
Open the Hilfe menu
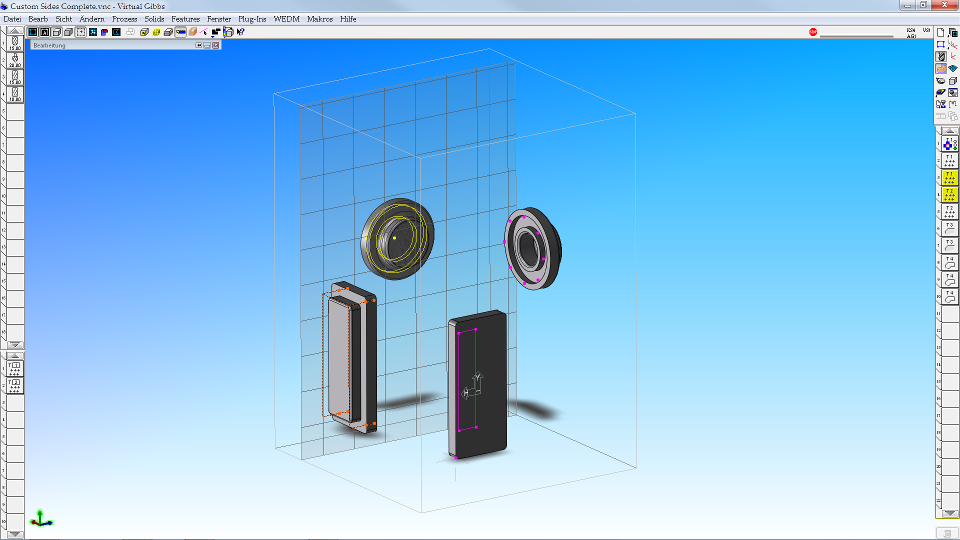(348, 19)
